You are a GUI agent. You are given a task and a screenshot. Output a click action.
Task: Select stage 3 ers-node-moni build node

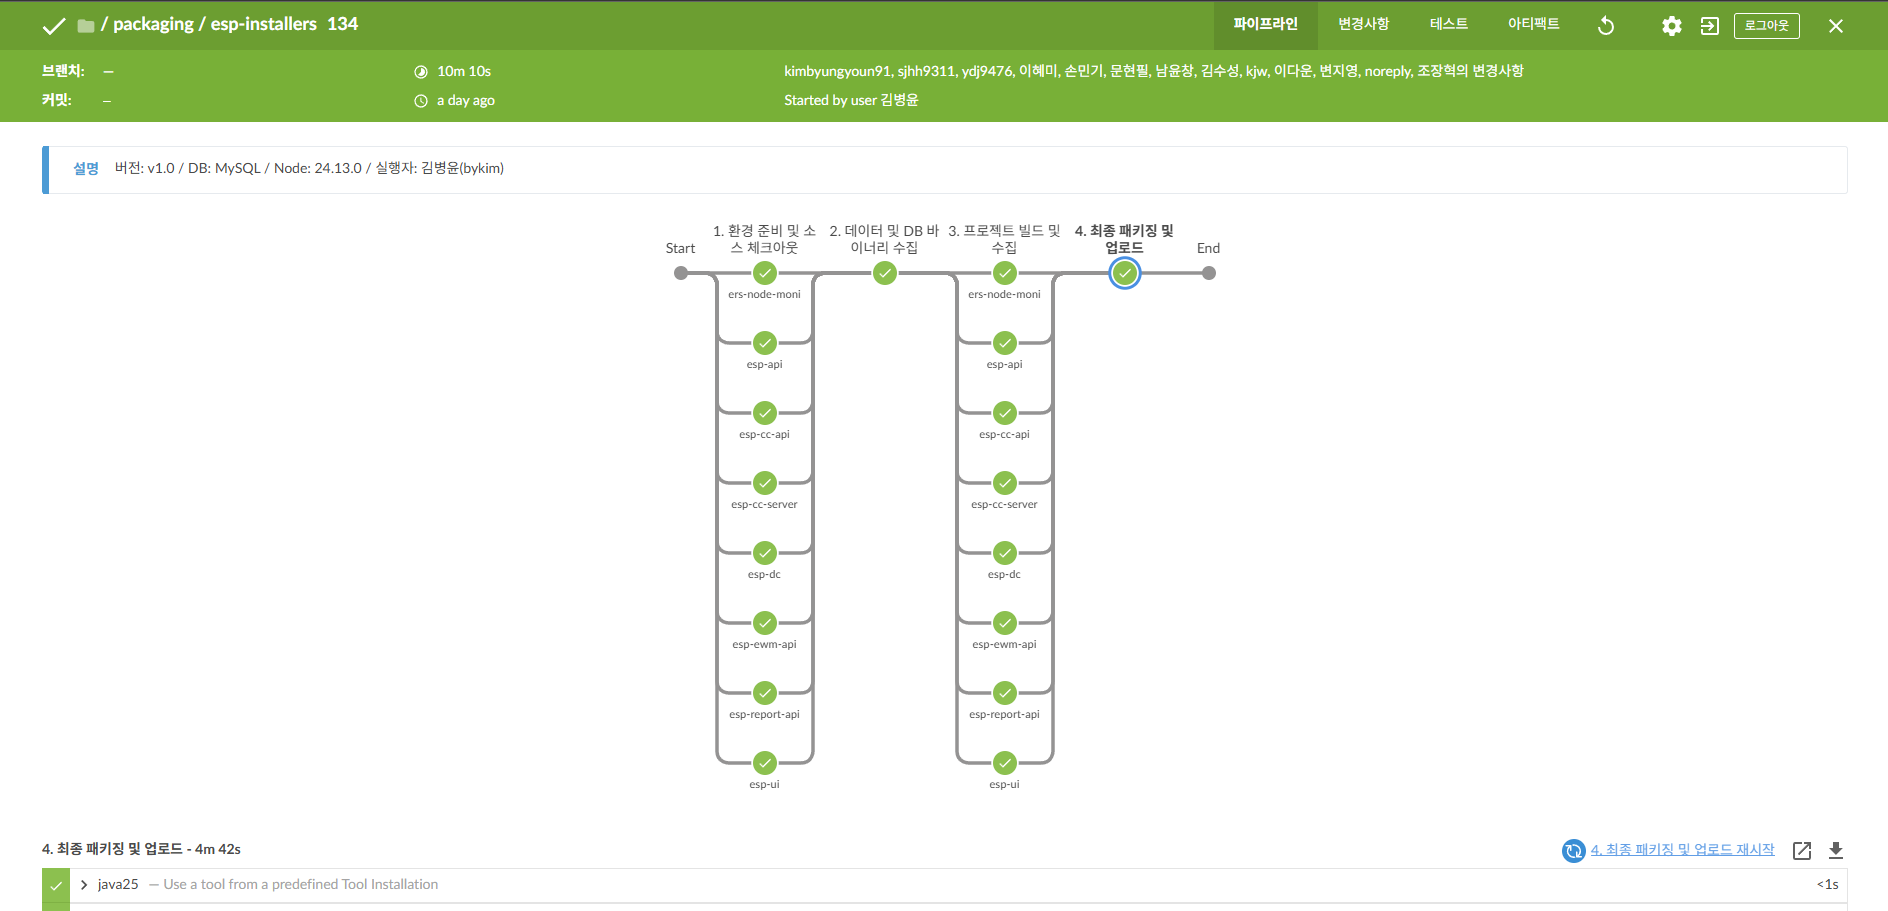pyautogui.click(x=1005, y=273)
